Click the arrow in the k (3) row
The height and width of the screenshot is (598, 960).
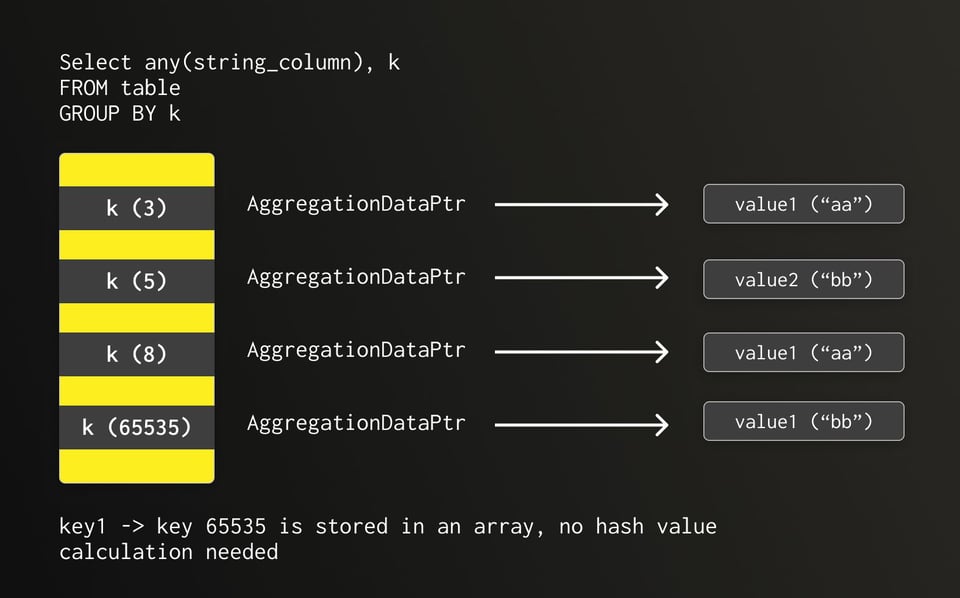click(581, 205)
